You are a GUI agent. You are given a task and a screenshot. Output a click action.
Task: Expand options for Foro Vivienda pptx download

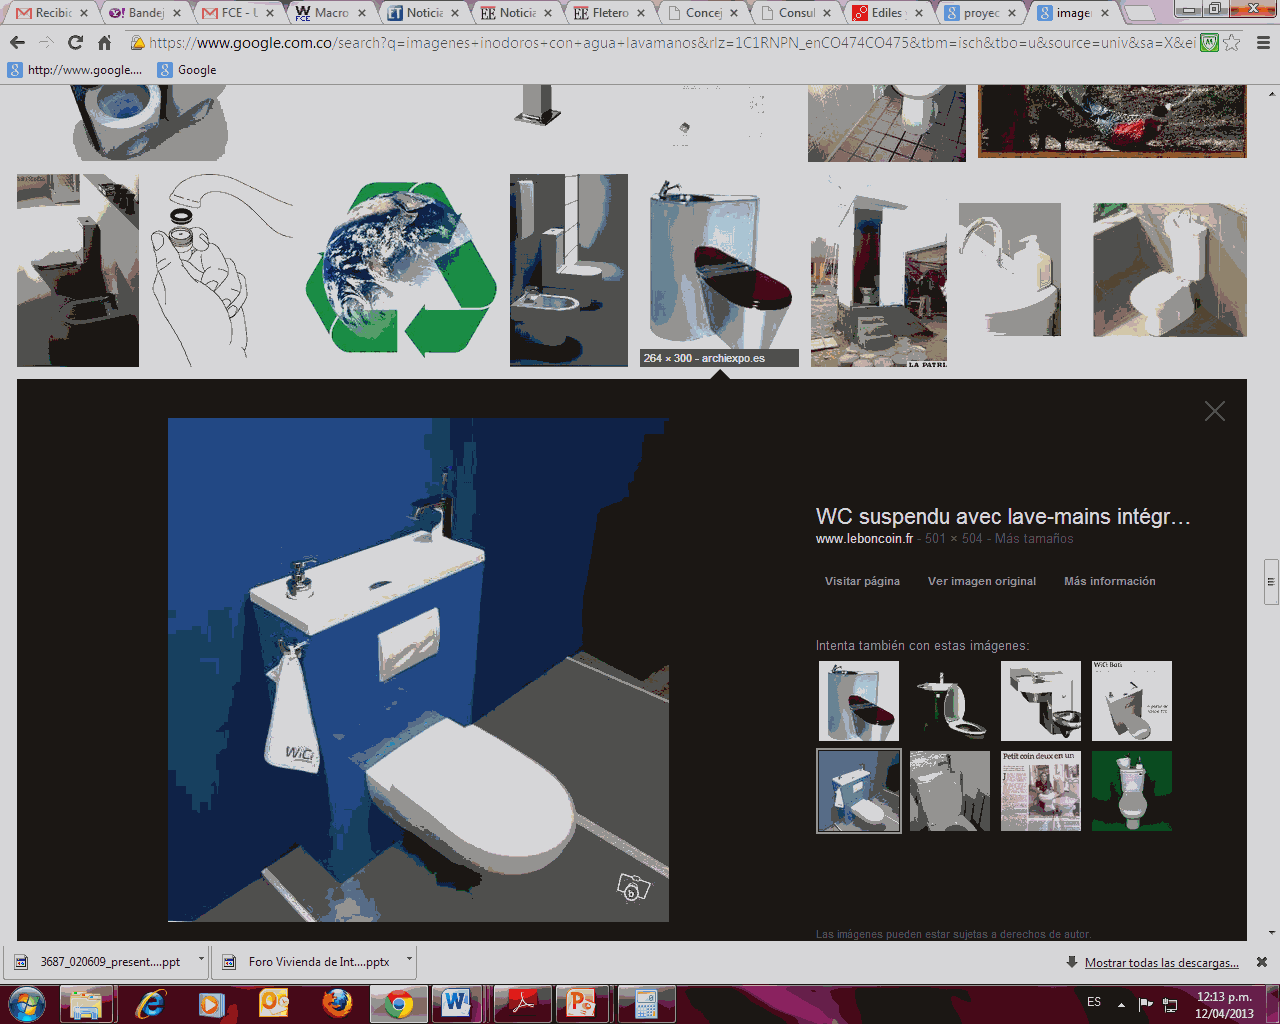coord(409,960)
